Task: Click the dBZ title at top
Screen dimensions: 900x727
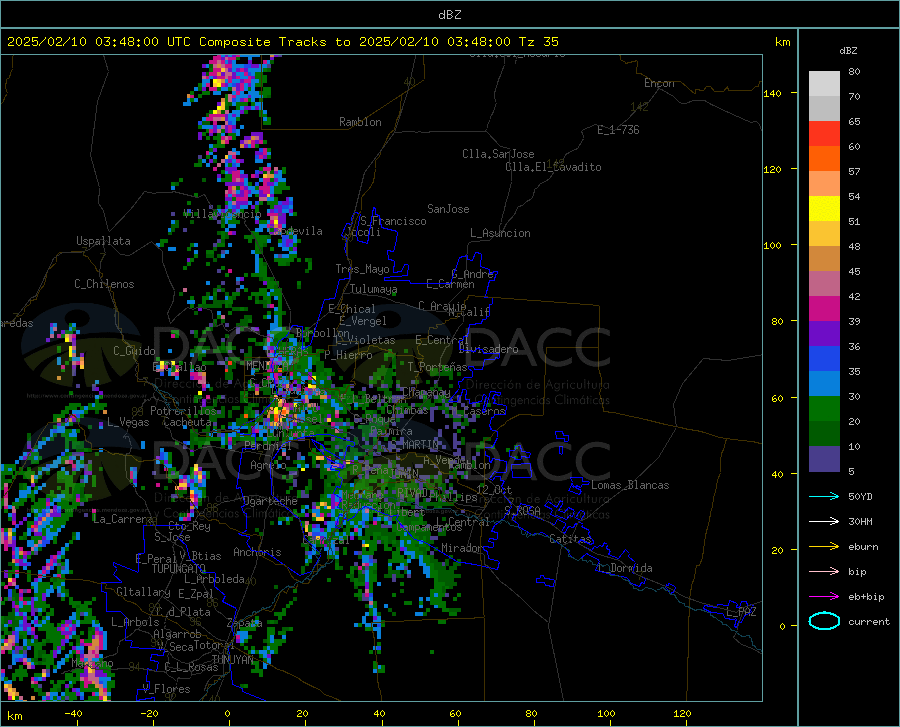Action: [x=449, y=15]
